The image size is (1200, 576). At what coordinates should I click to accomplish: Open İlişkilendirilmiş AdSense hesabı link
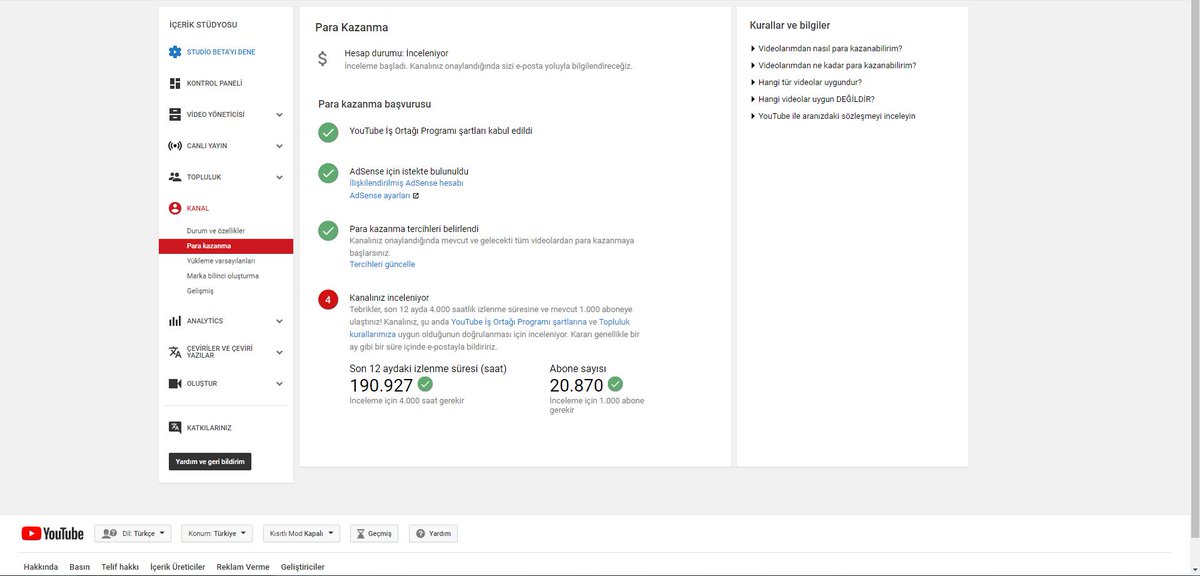click(406, 184)
